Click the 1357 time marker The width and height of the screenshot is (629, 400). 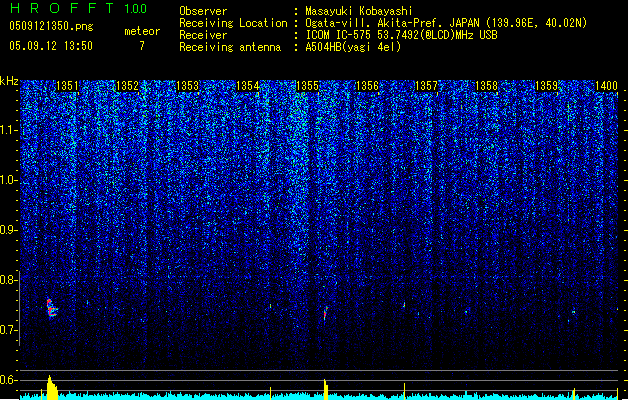pos(426,86)
